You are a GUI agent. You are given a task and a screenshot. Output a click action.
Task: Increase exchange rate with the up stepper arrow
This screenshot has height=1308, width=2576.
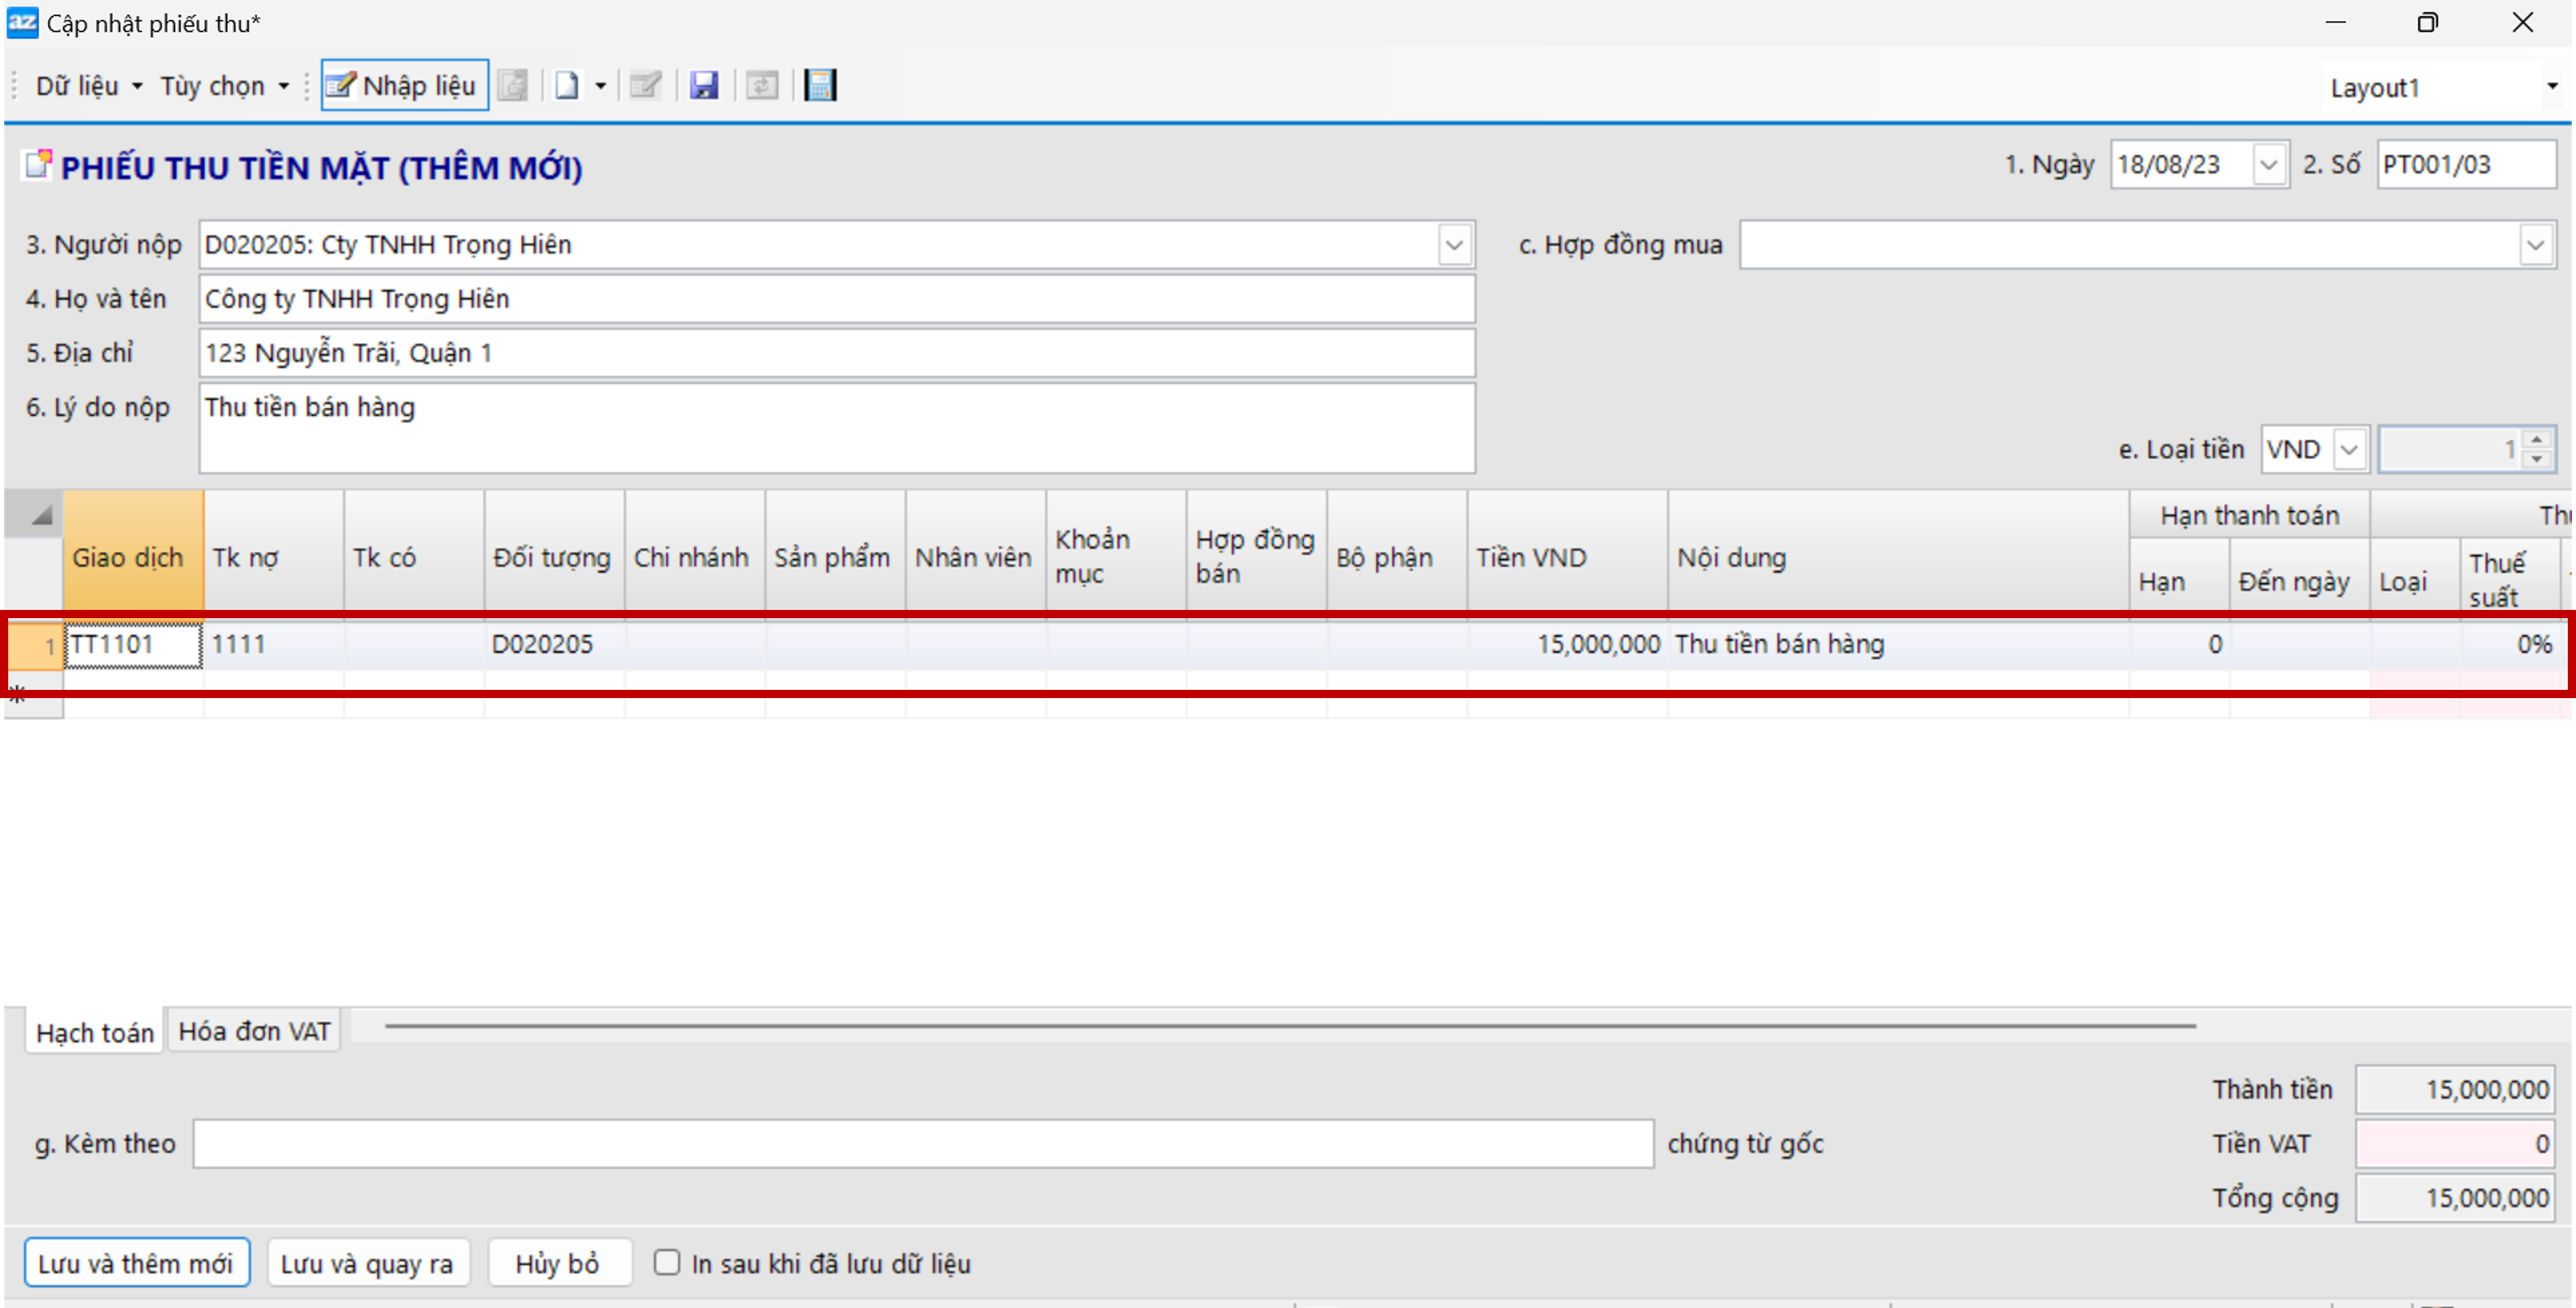2536,440
